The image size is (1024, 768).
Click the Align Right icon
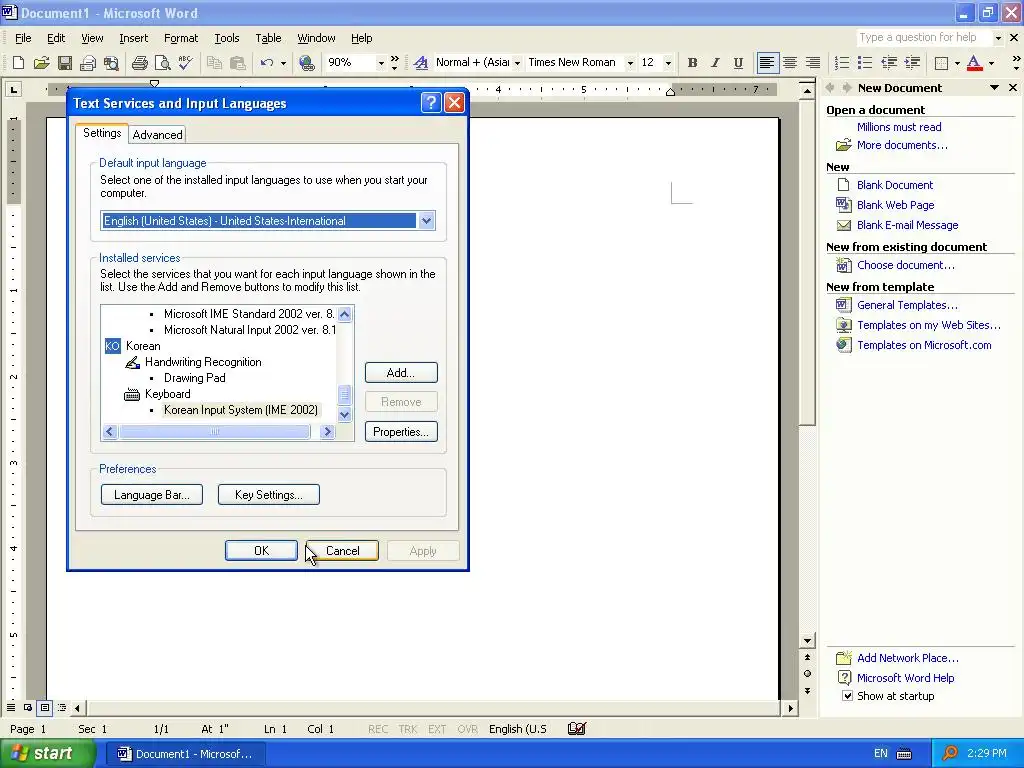click(812, 63)
